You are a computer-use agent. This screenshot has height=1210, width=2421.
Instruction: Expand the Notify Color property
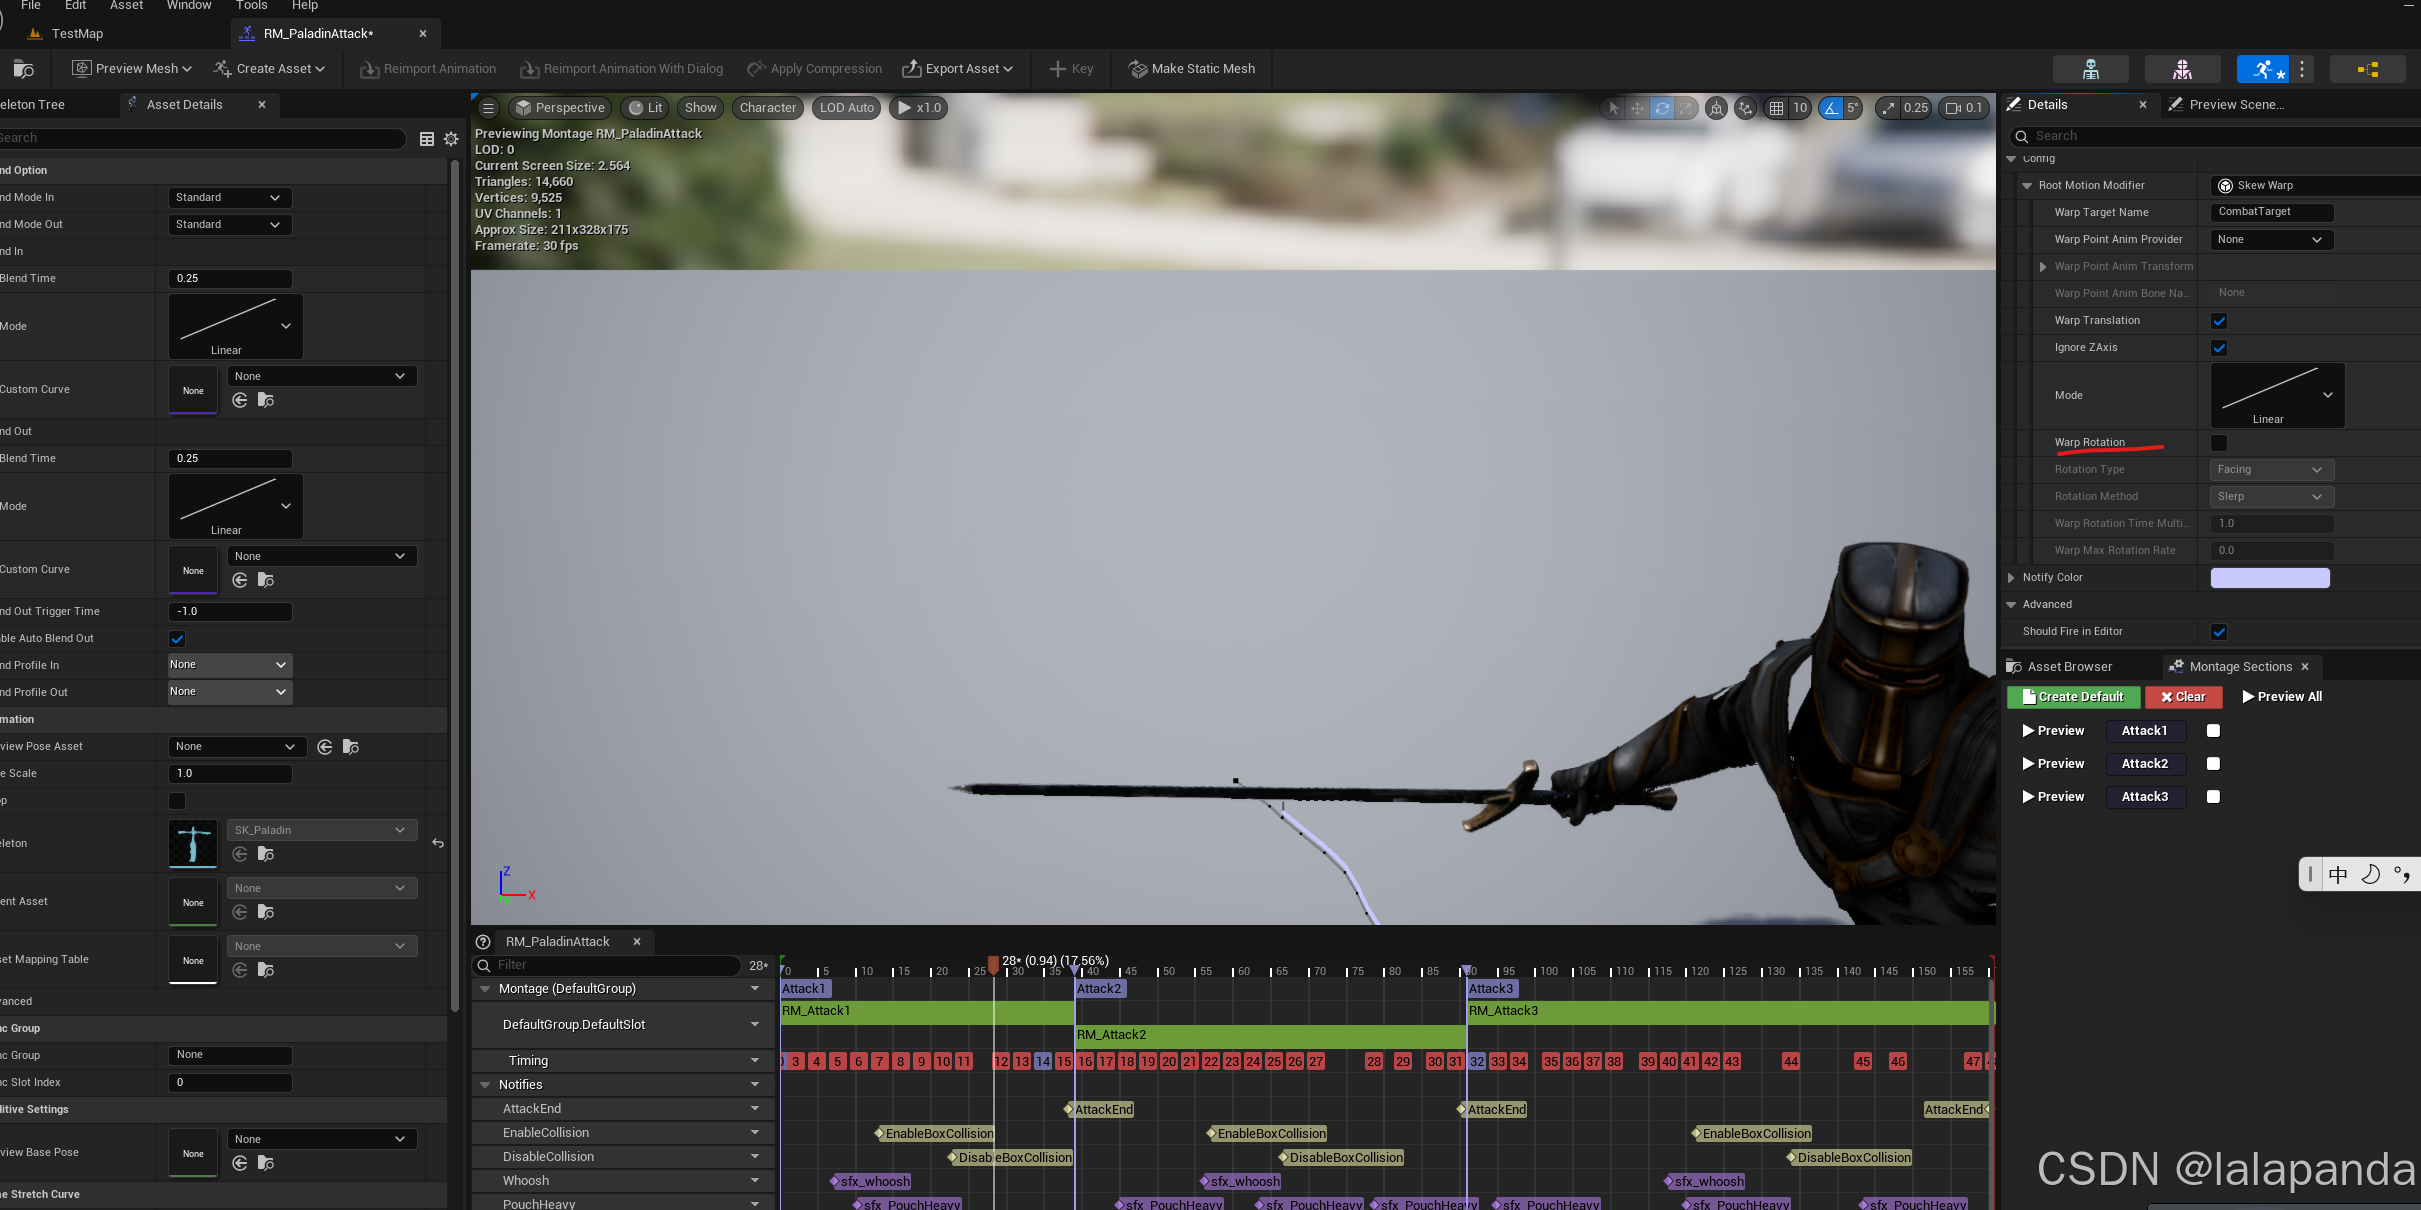tap(2012, 578)
